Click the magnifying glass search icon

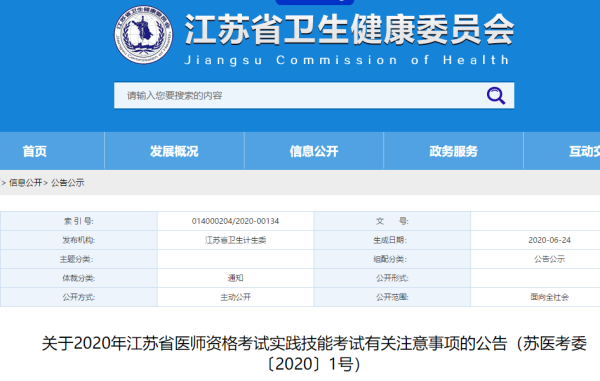496,95
